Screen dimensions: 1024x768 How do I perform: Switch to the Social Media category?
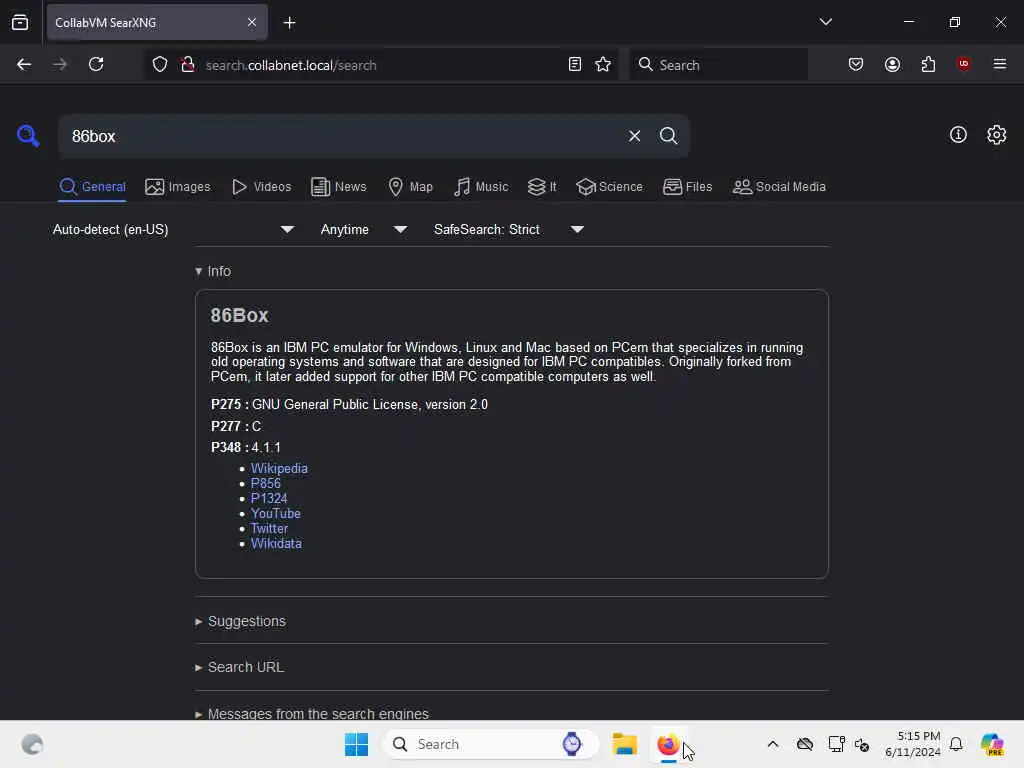click(779, 187)
